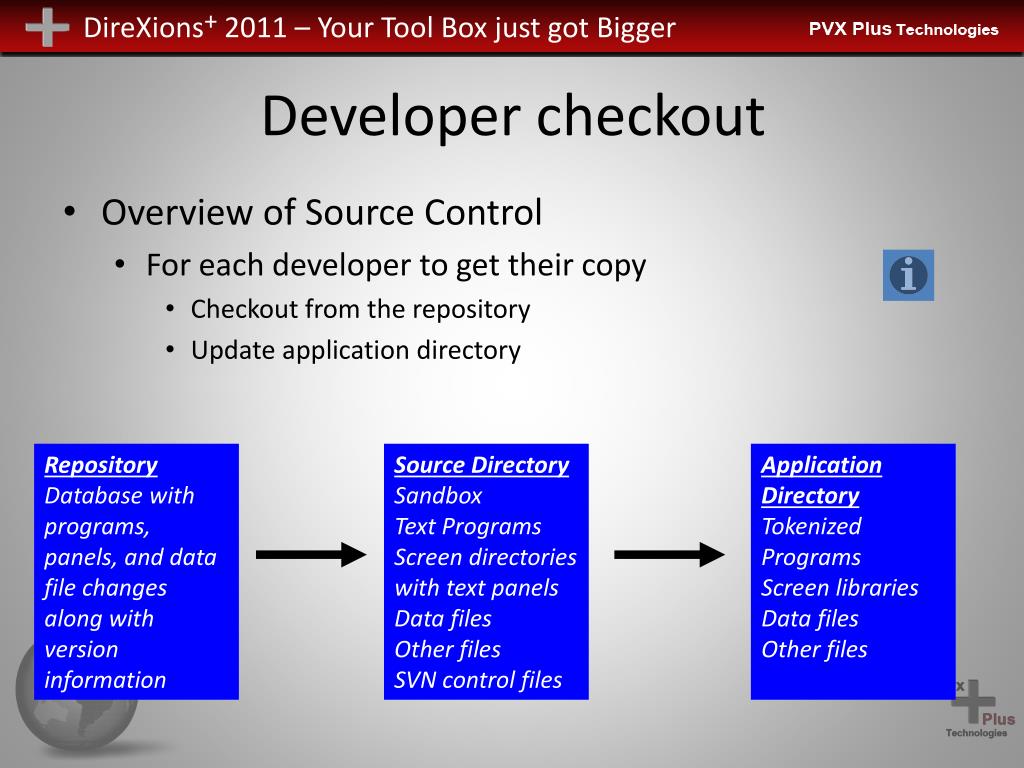This screenshot has width=1024, height=768.
Task: Click the plus logo in header
Action: coord(47,27)
